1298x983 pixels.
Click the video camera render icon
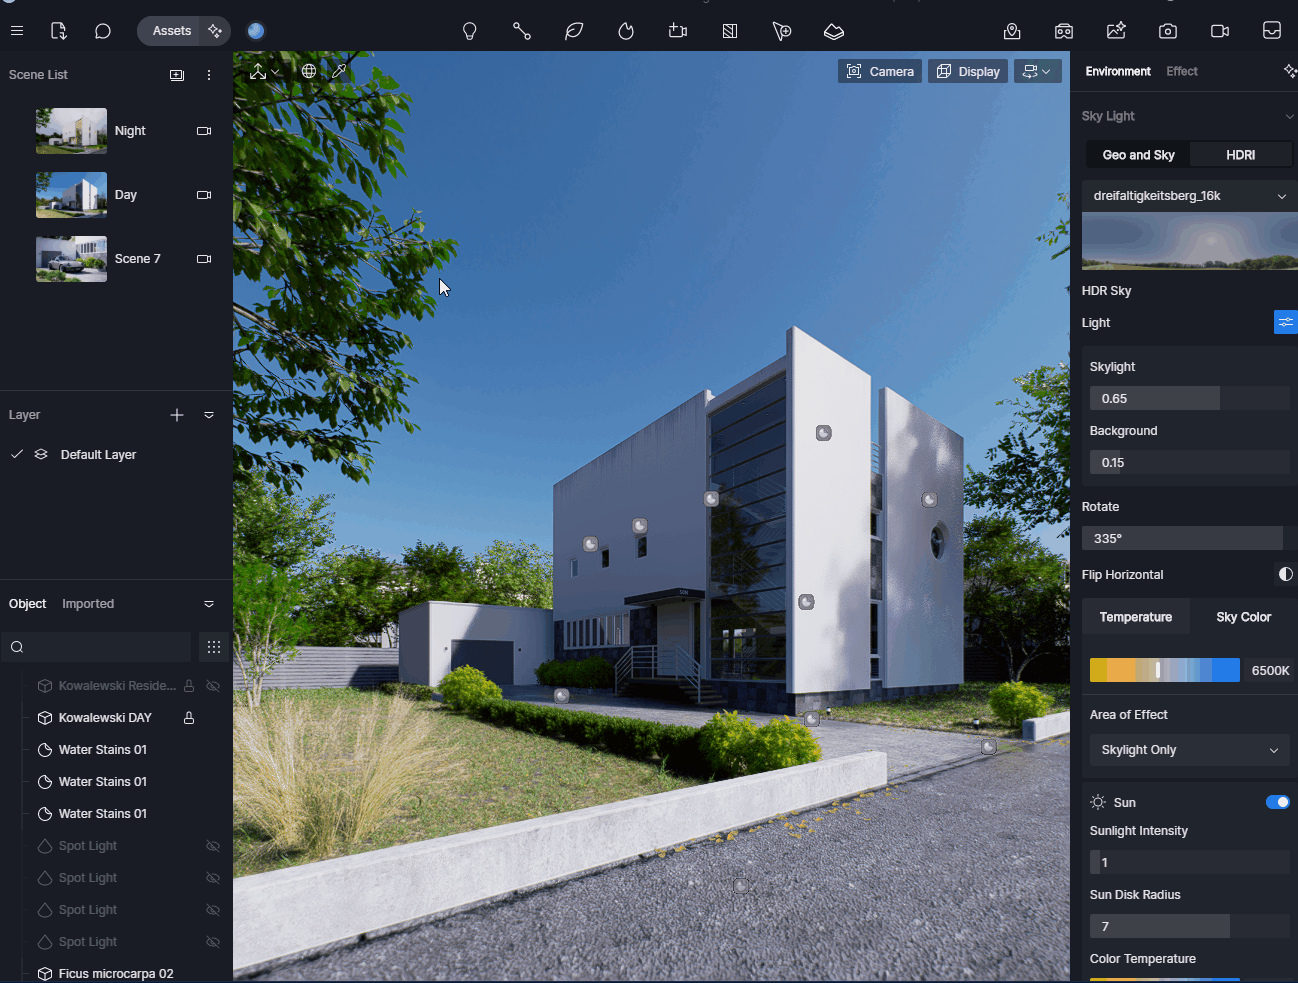pyautogui.click(x=1220, y=31)
